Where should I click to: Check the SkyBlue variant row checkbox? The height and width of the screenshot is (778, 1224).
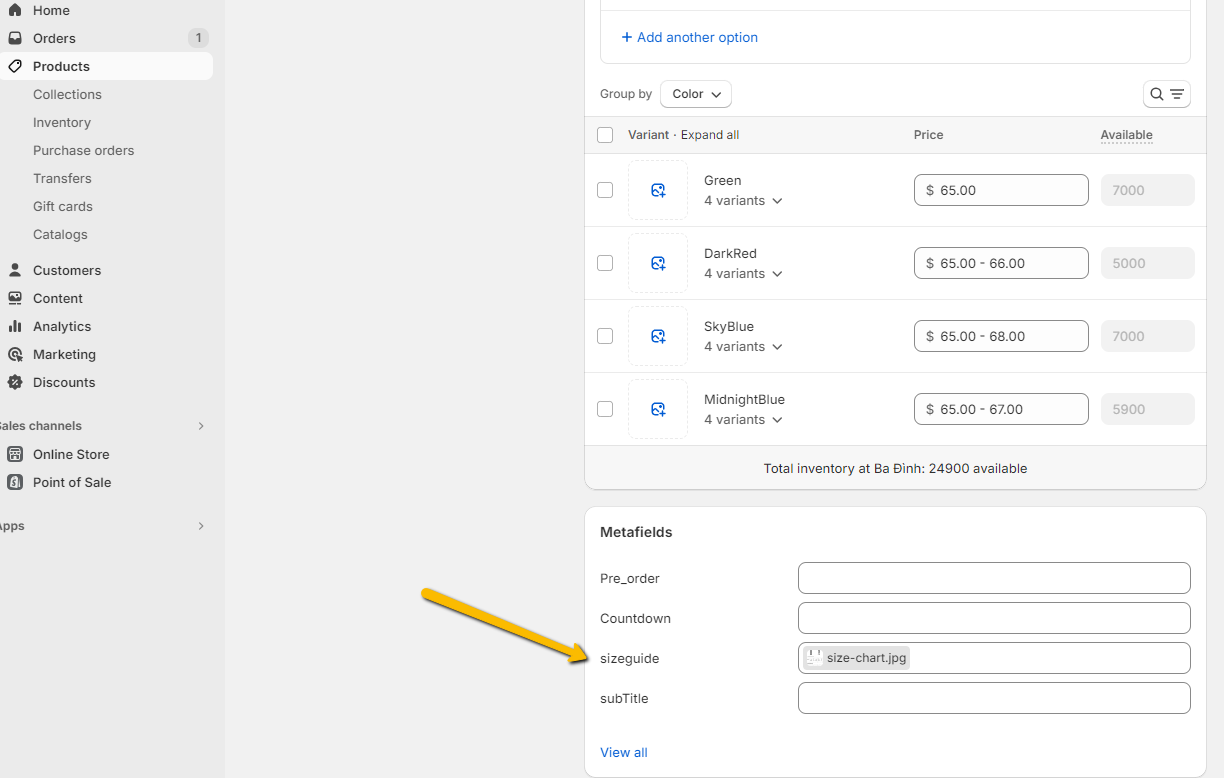click(x=605, y=336)
